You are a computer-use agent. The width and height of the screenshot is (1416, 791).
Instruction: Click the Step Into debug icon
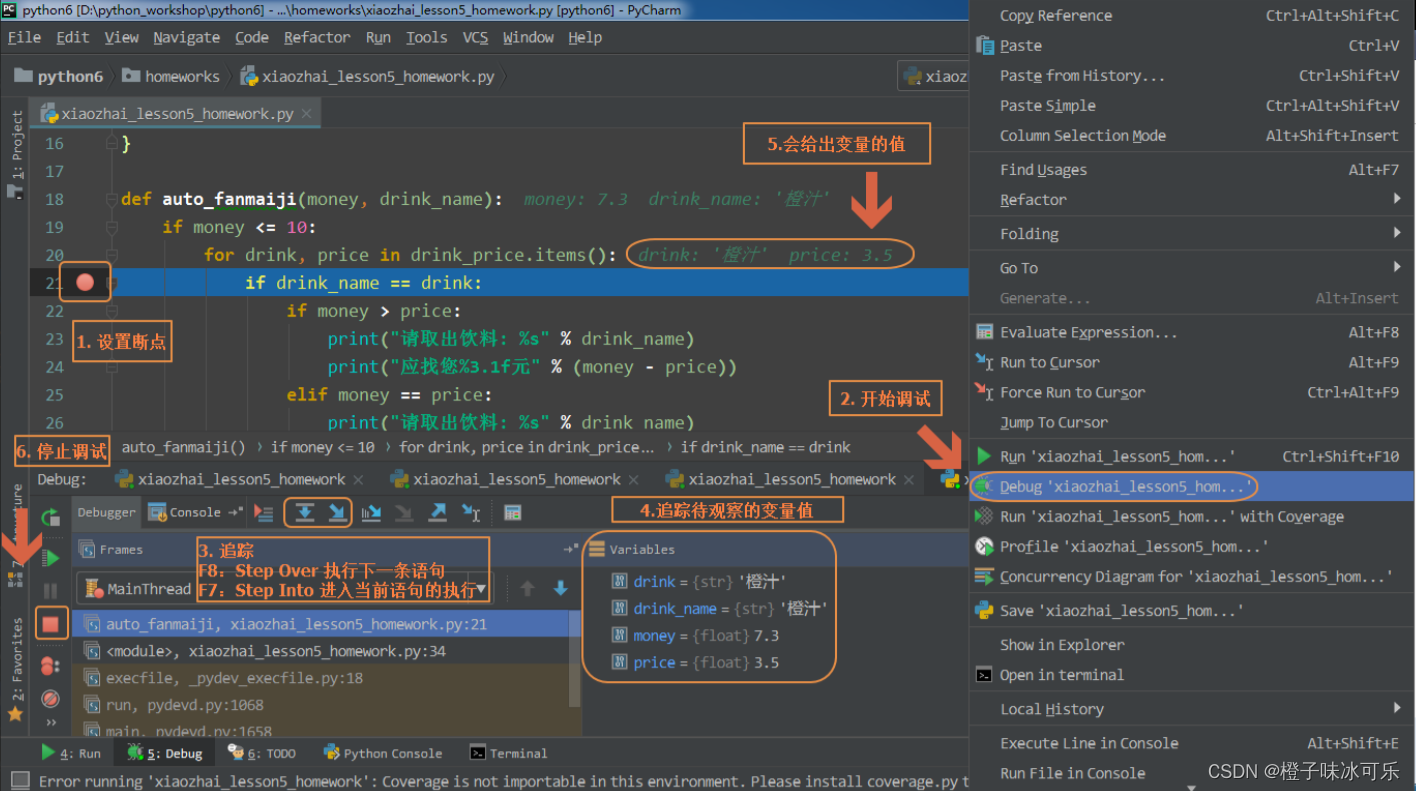(x=335, y=514)
